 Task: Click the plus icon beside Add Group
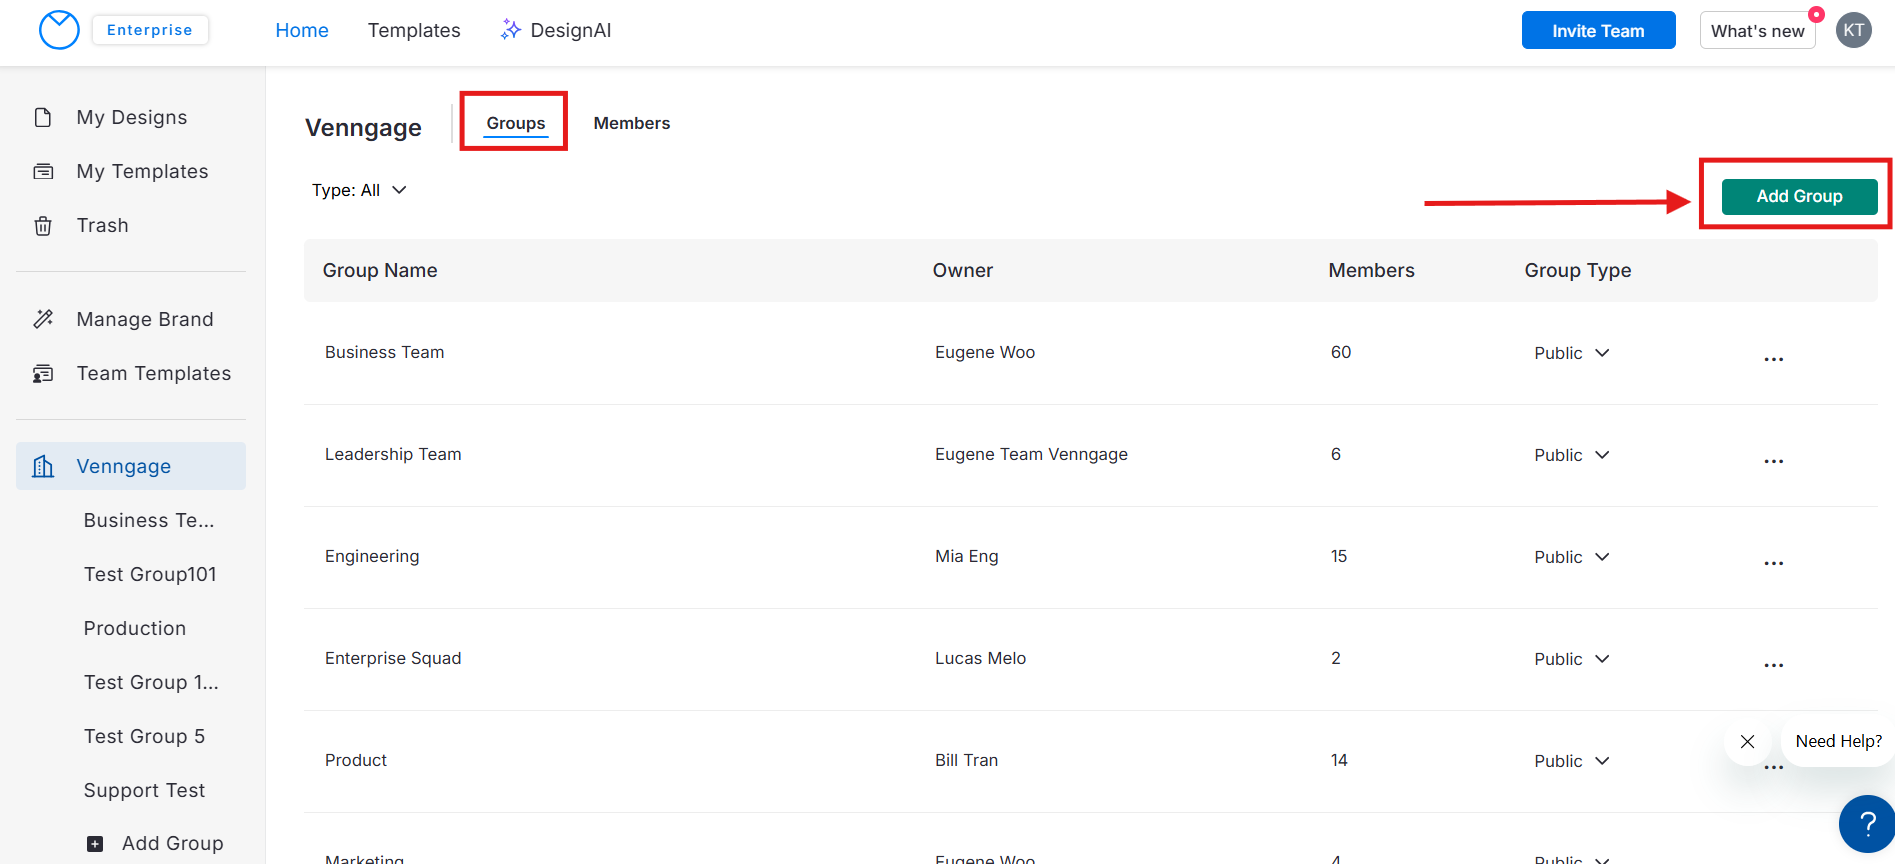tap(95, 843)
